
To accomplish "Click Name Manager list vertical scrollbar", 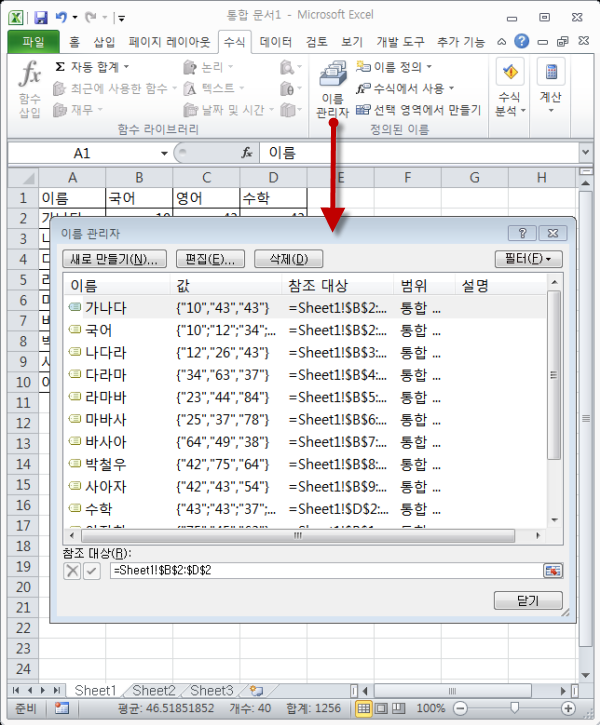I will (554, 375).
